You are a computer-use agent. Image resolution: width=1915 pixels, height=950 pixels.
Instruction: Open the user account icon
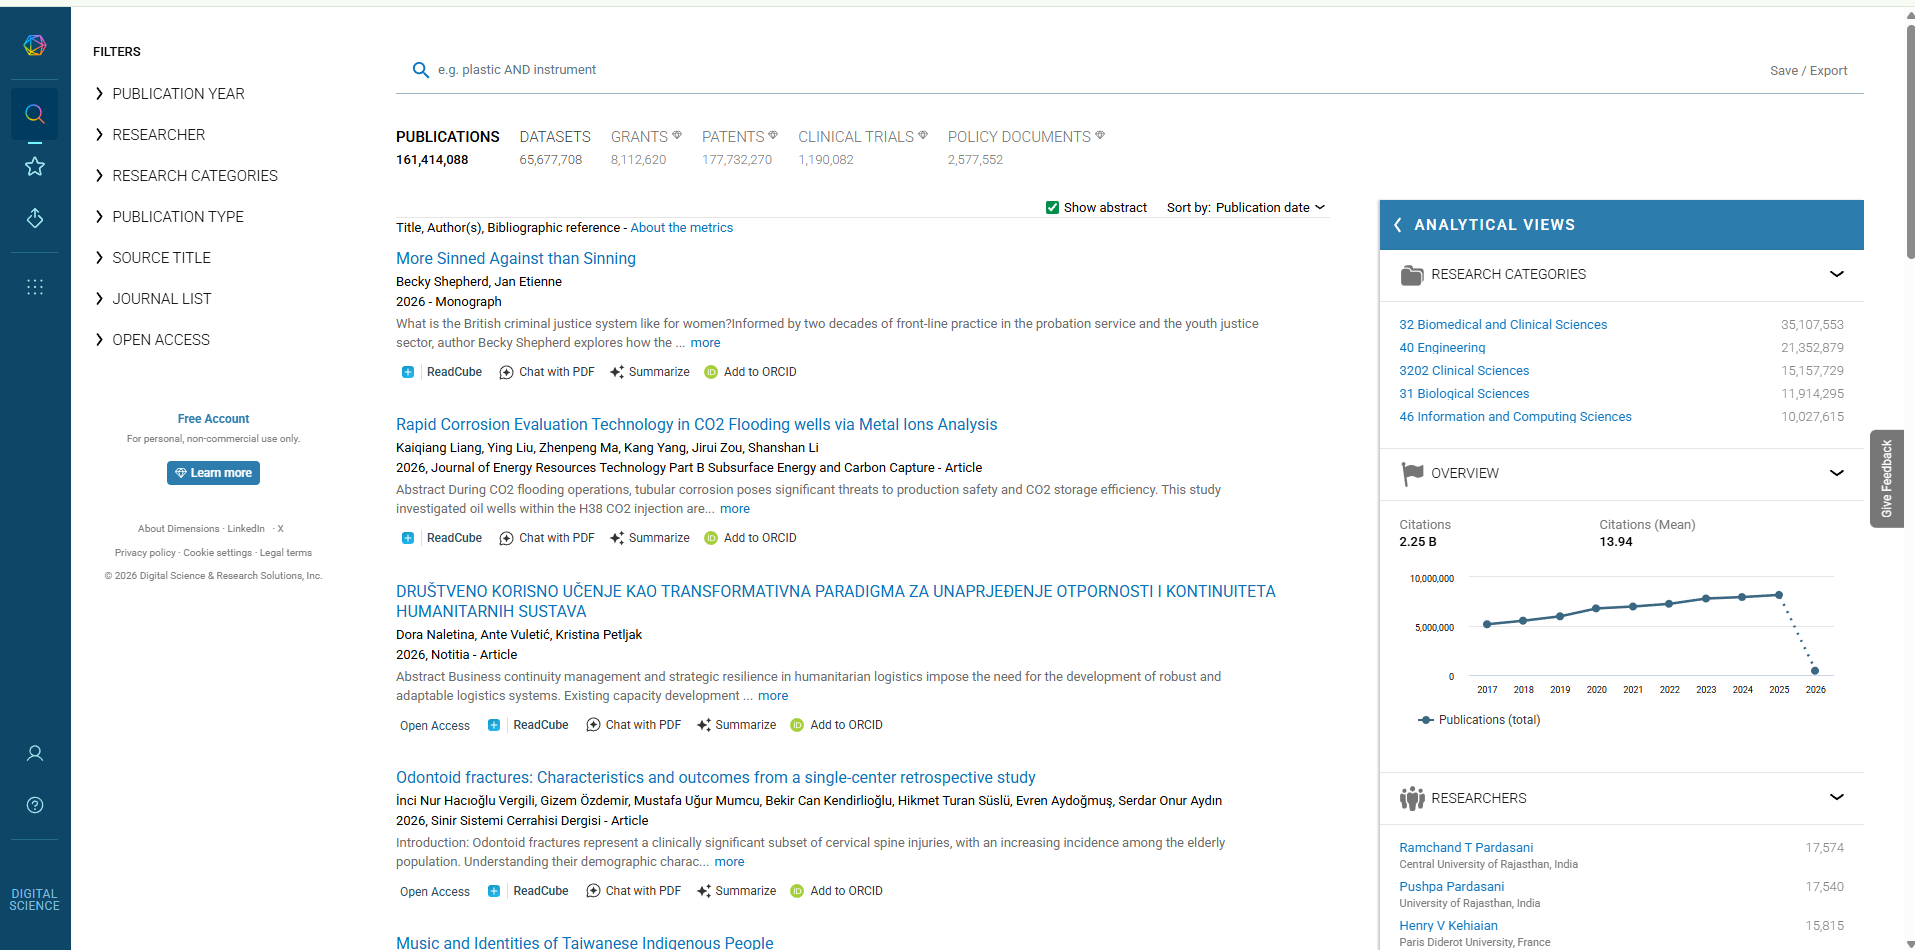click(35, 753)
